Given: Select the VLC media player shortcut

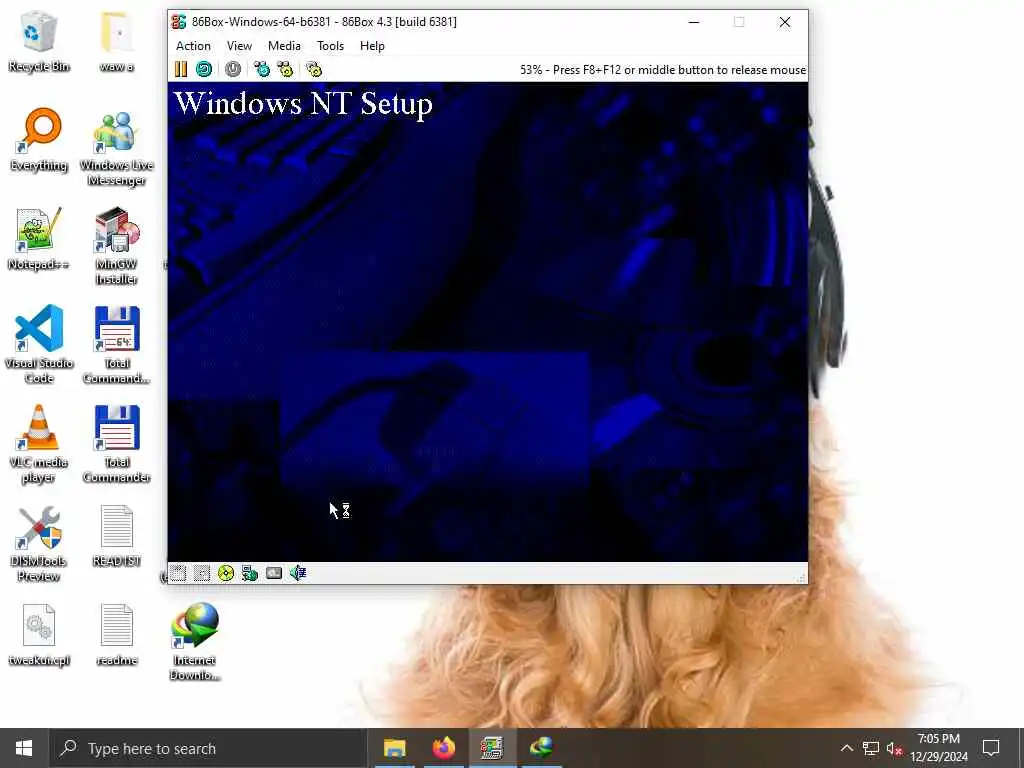Looking at the screenshot, I should coord(39,445).
